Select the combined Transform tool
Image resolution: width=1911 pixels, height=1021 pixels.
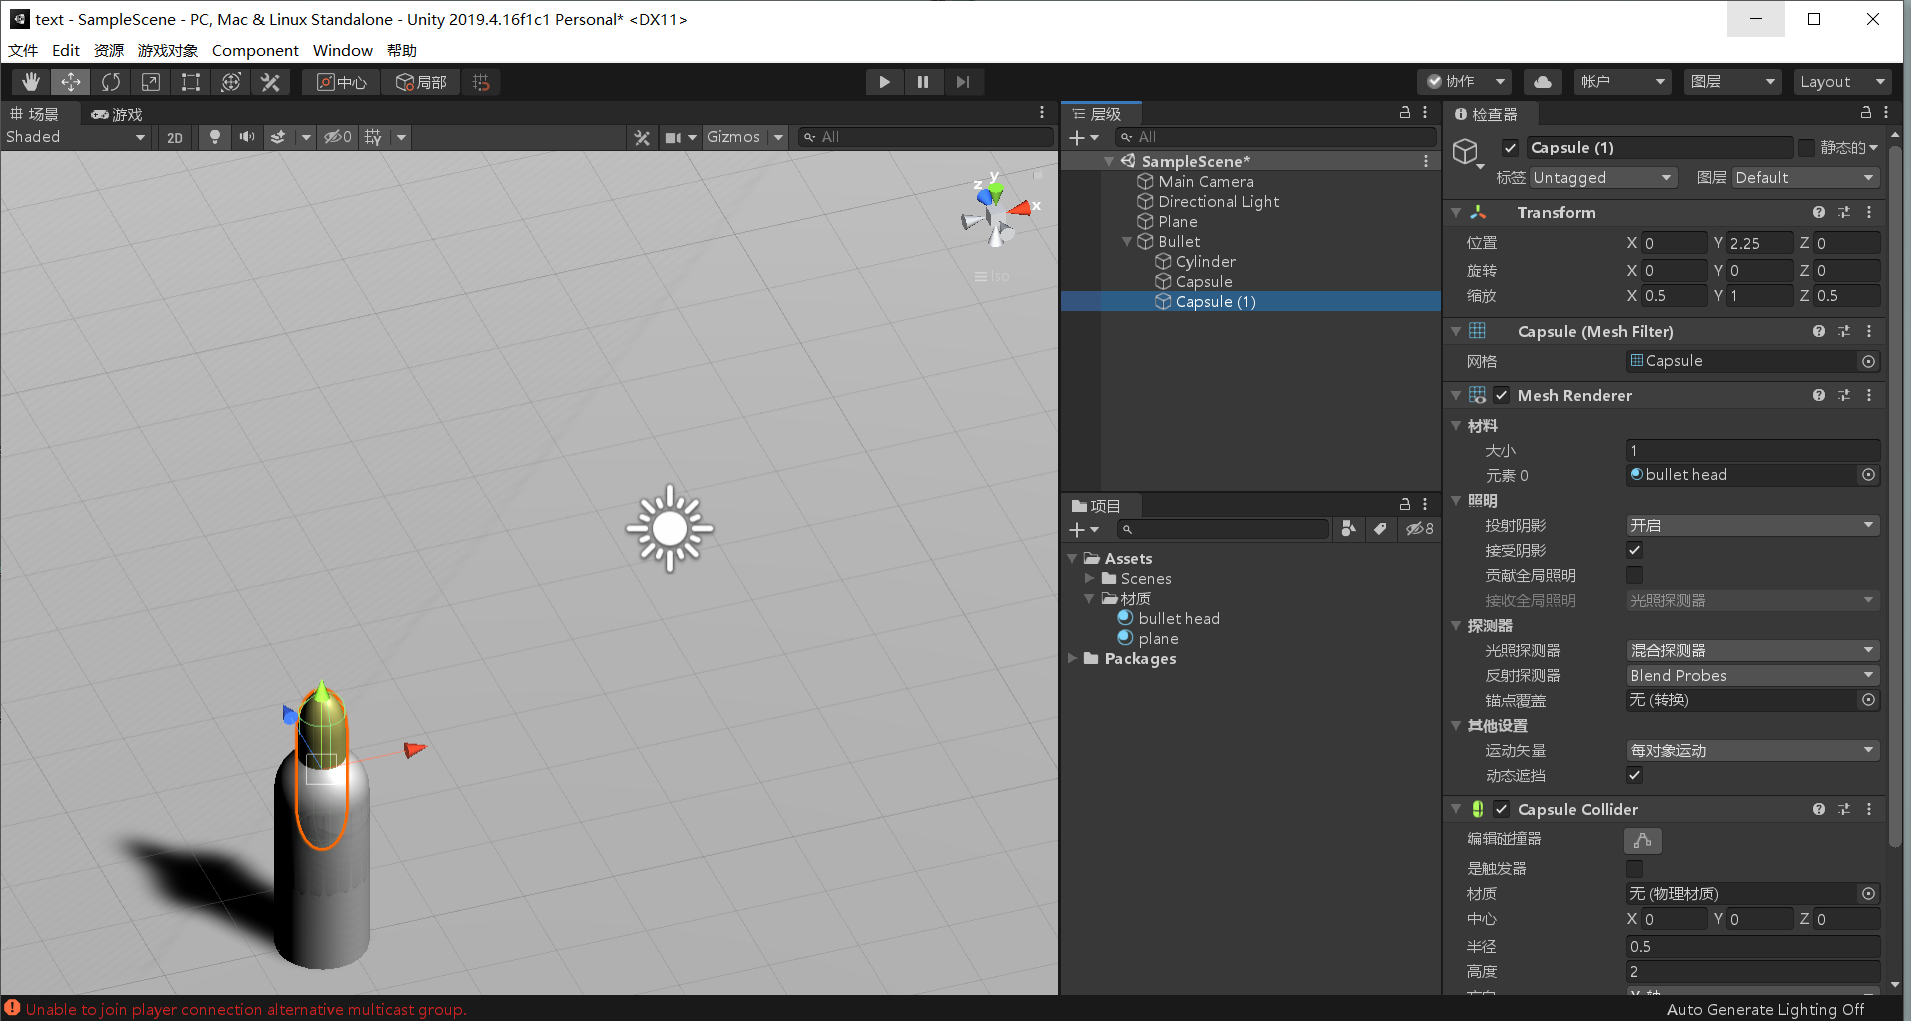tap(231, 82)
